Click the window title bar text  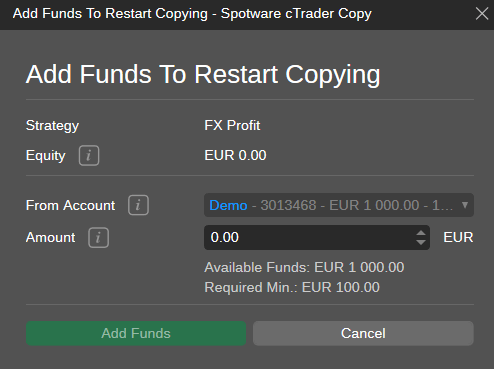coord(192,14)
